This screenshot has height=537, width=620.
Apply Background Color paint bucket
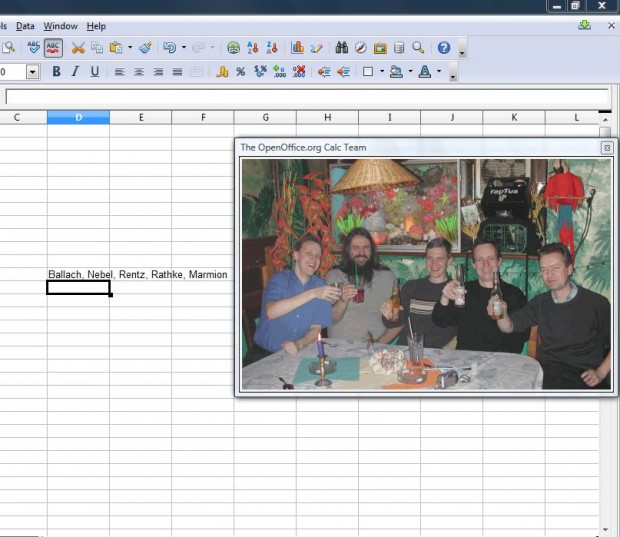396,72
